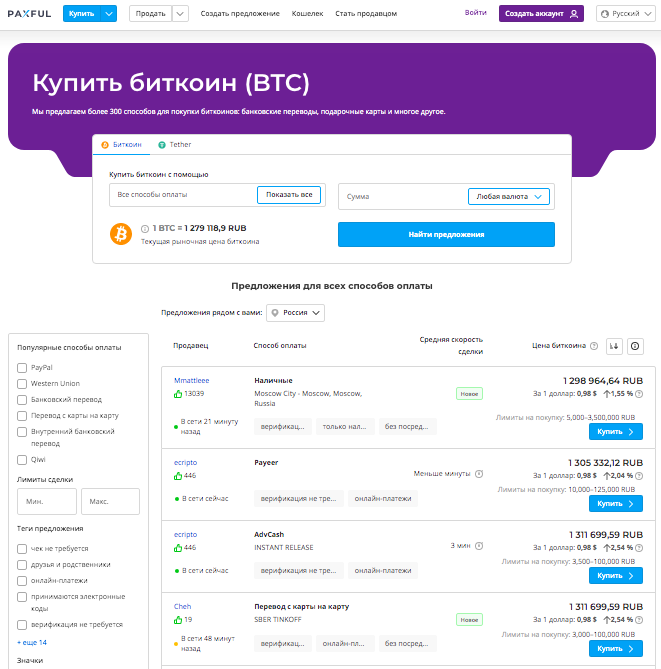Viewport: 661px width, 669px height.
Task: Switch to the Tether tab
Action: [x=174, y=145]
